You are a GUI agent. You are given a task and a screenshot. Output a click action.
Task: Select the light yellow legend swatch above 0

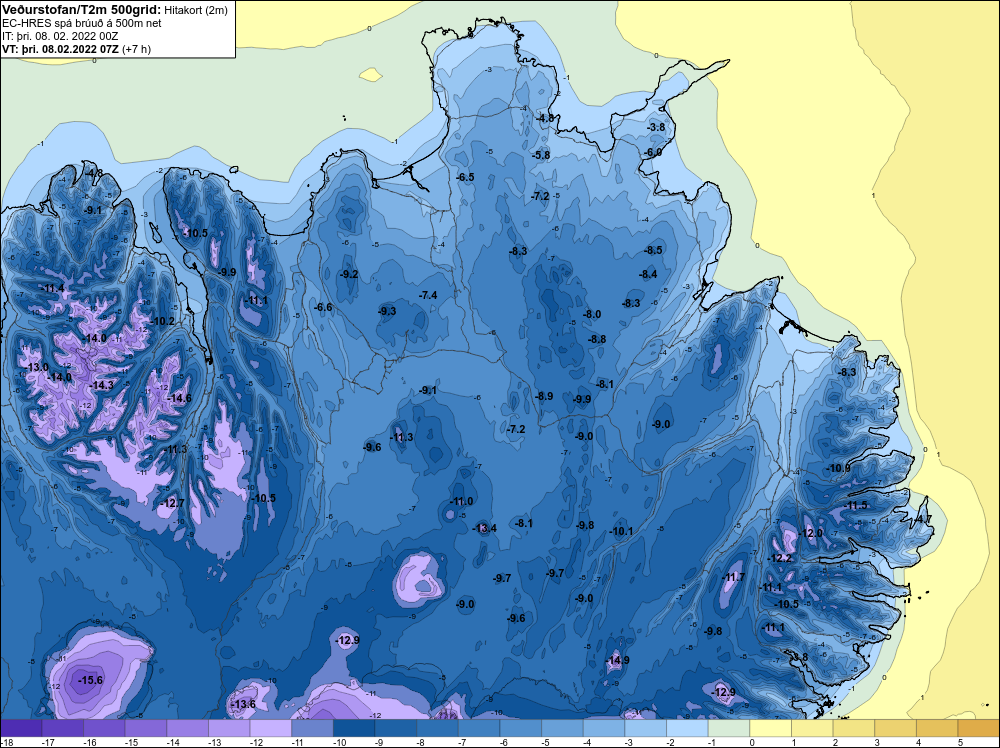770,728
